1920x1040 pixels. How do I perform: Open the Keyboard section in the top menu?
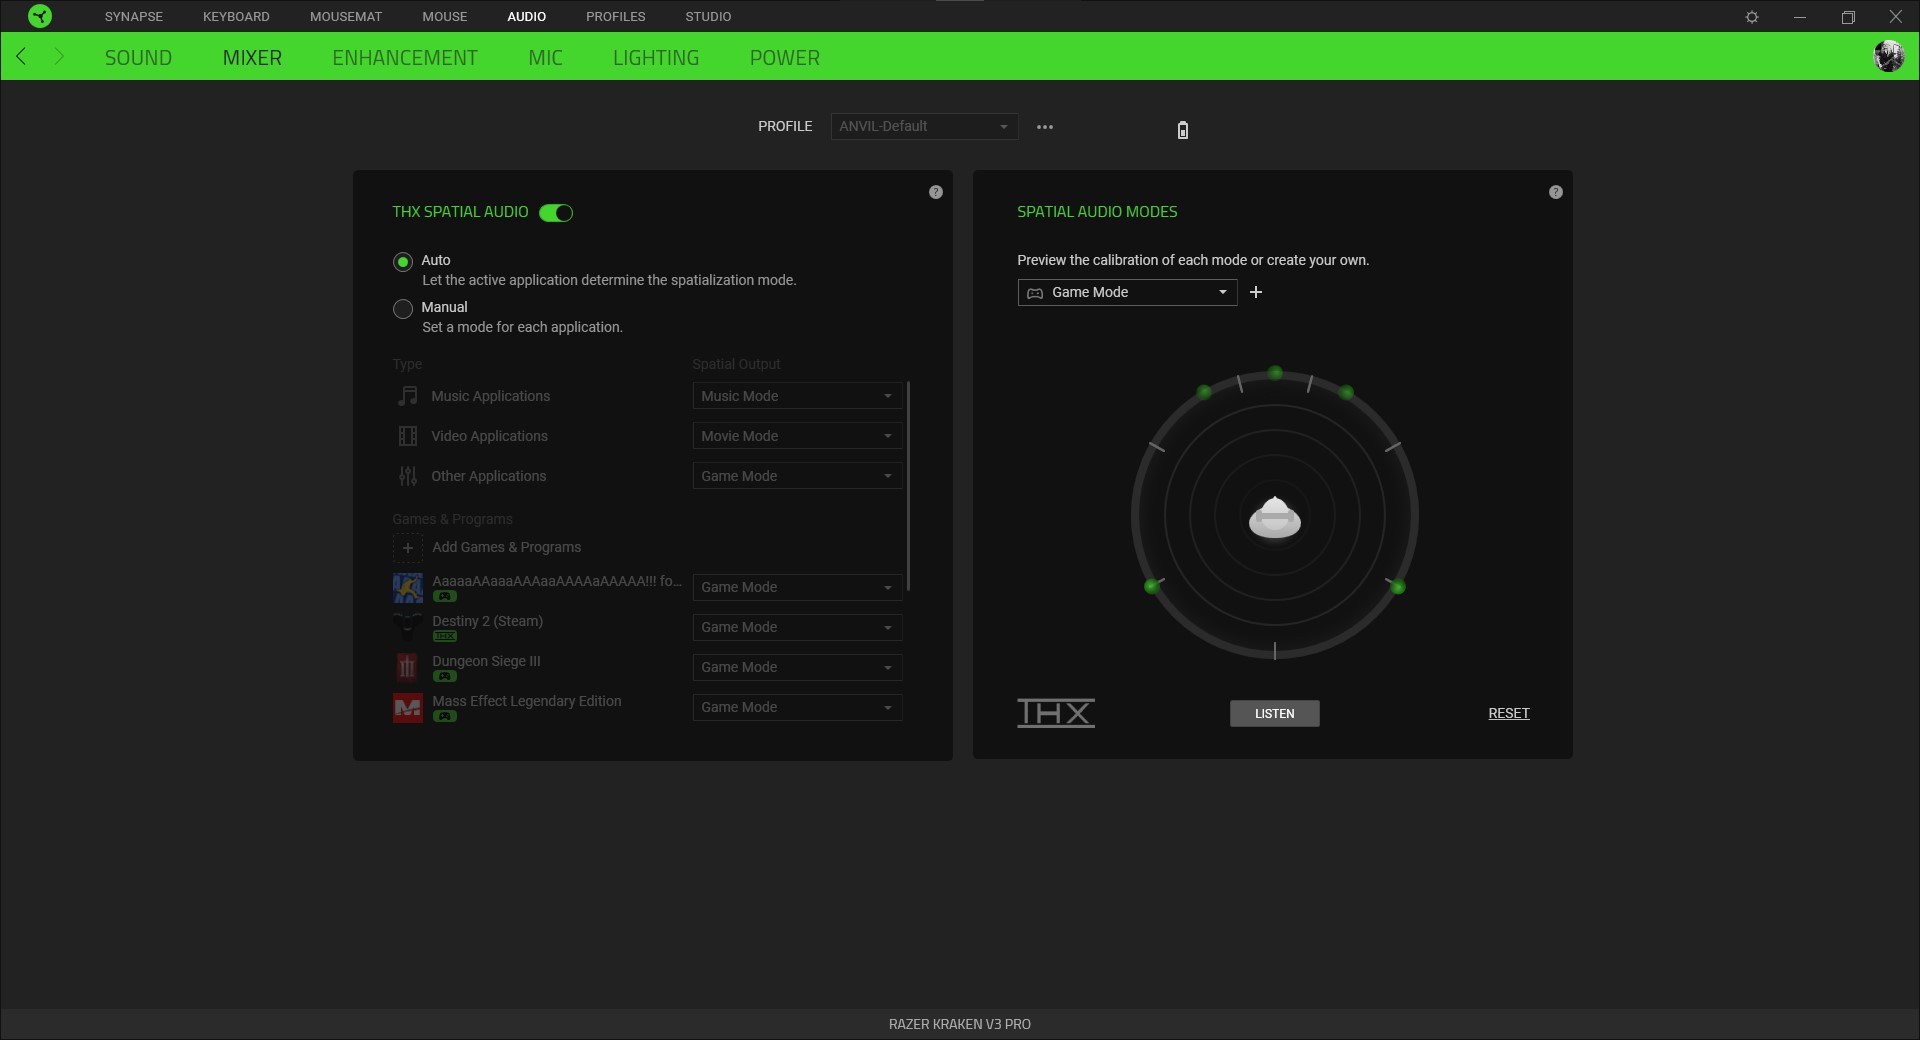[x=235, y=16]
